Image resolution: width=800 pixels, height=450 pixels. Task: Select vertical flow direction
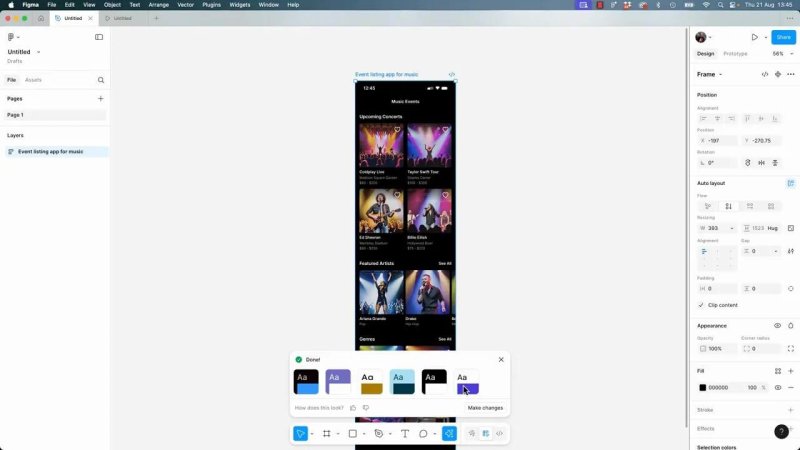coord(729,206)
